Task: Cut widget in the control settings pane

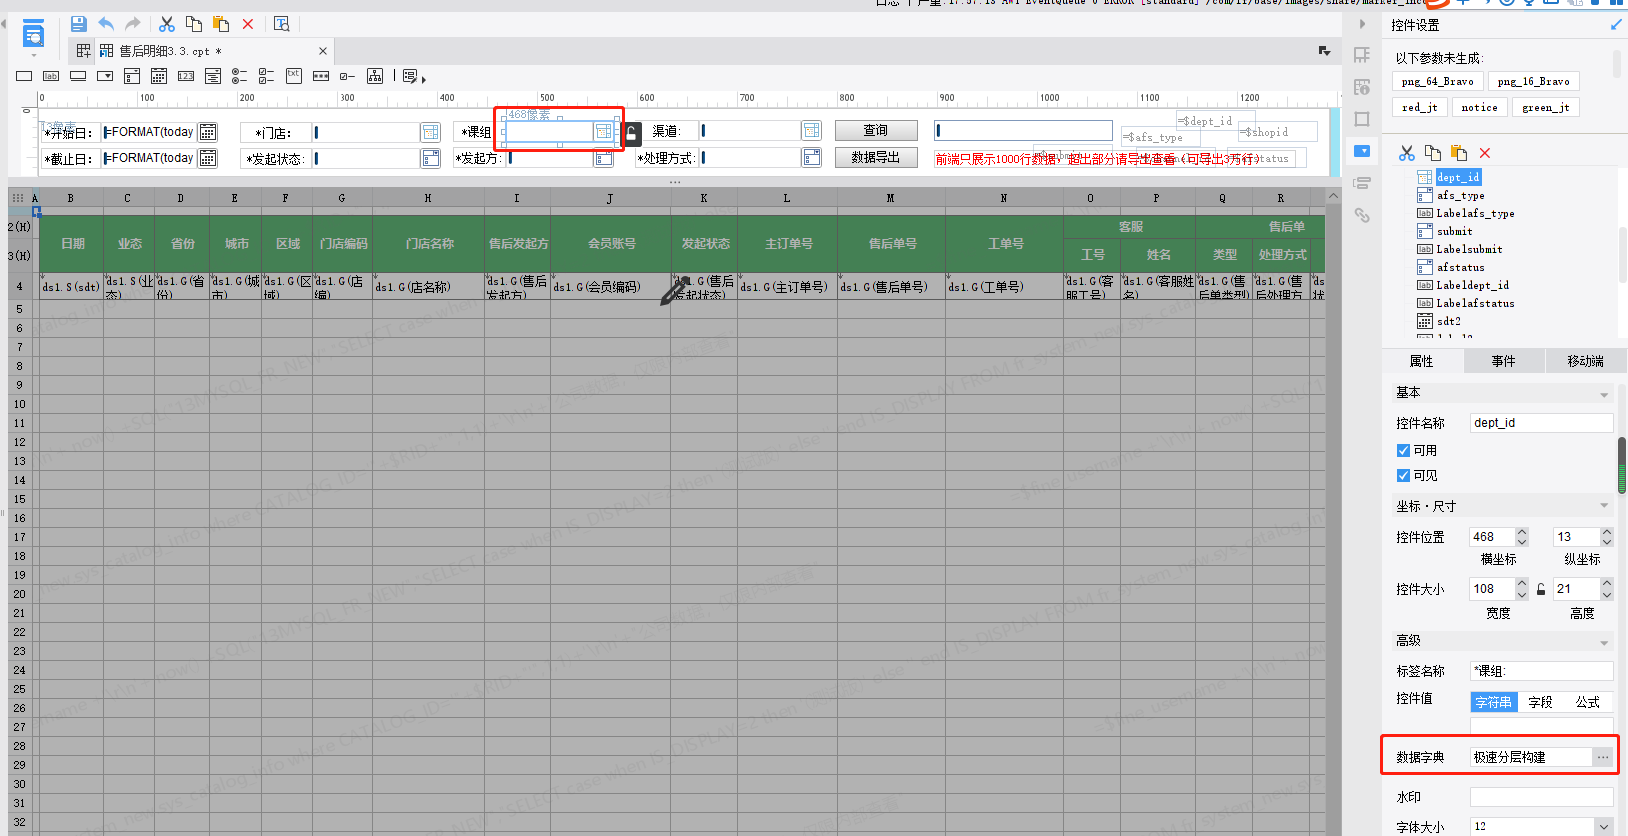Action: point(1407,153)
